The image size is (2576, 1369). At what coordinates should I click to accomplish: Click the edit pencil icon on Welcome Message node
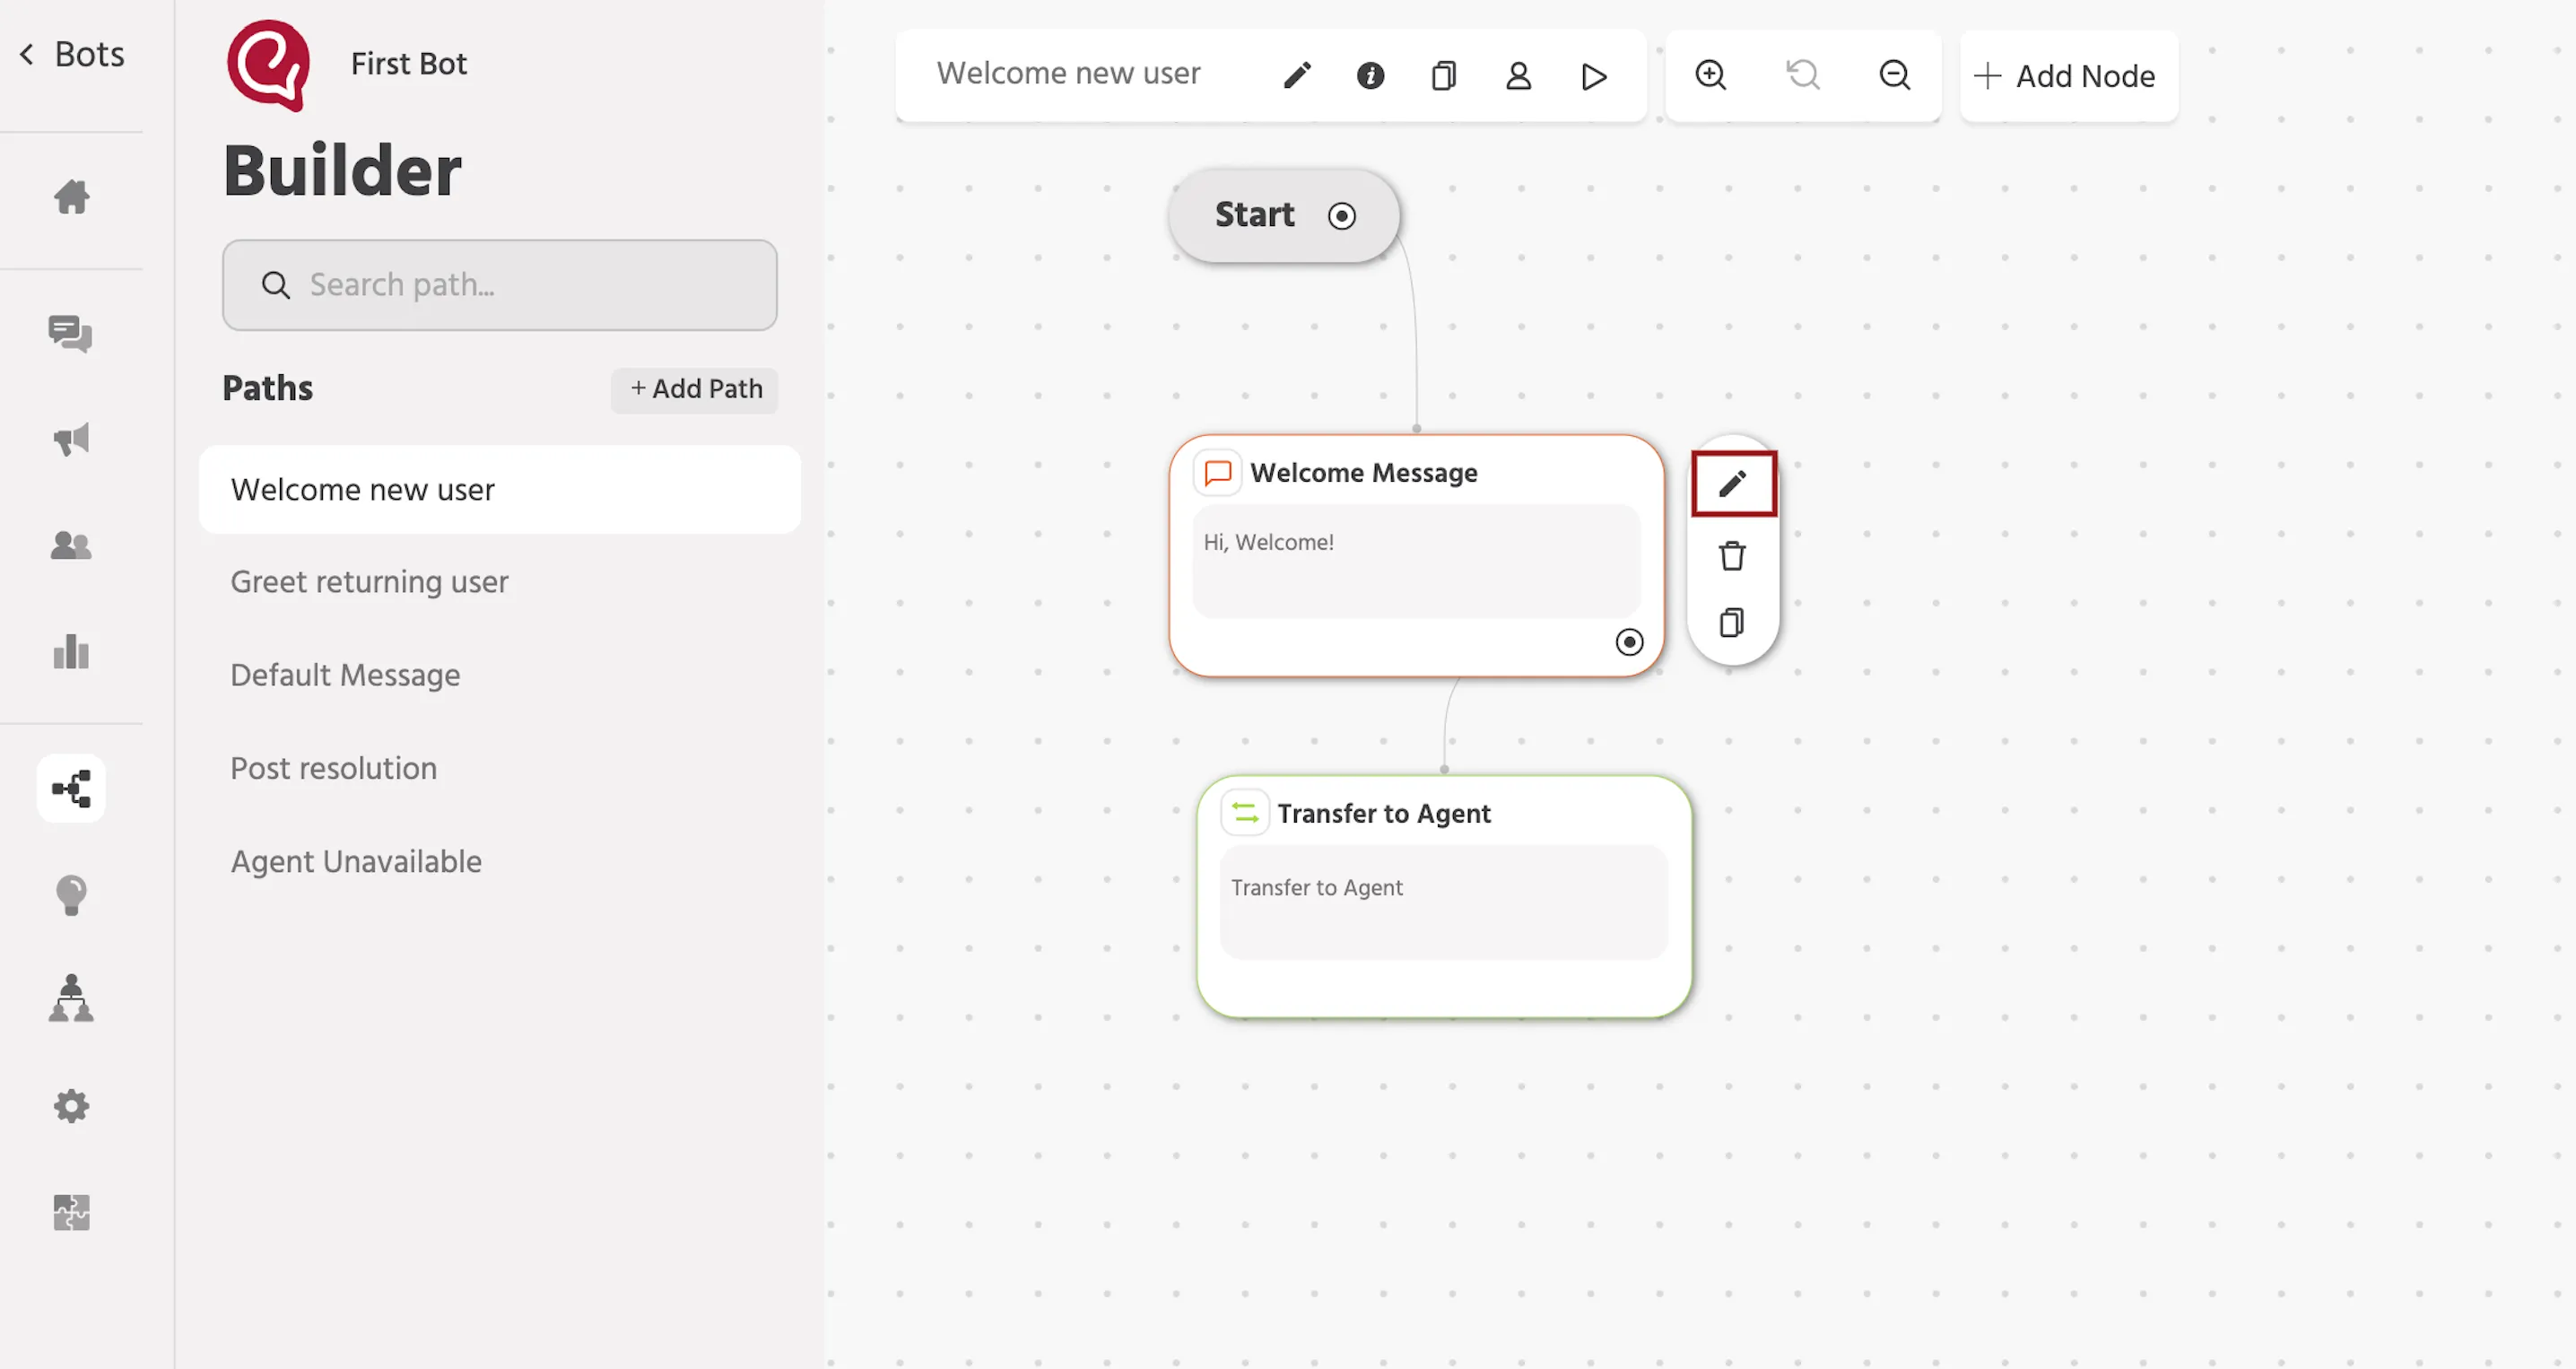[1733, 483]
